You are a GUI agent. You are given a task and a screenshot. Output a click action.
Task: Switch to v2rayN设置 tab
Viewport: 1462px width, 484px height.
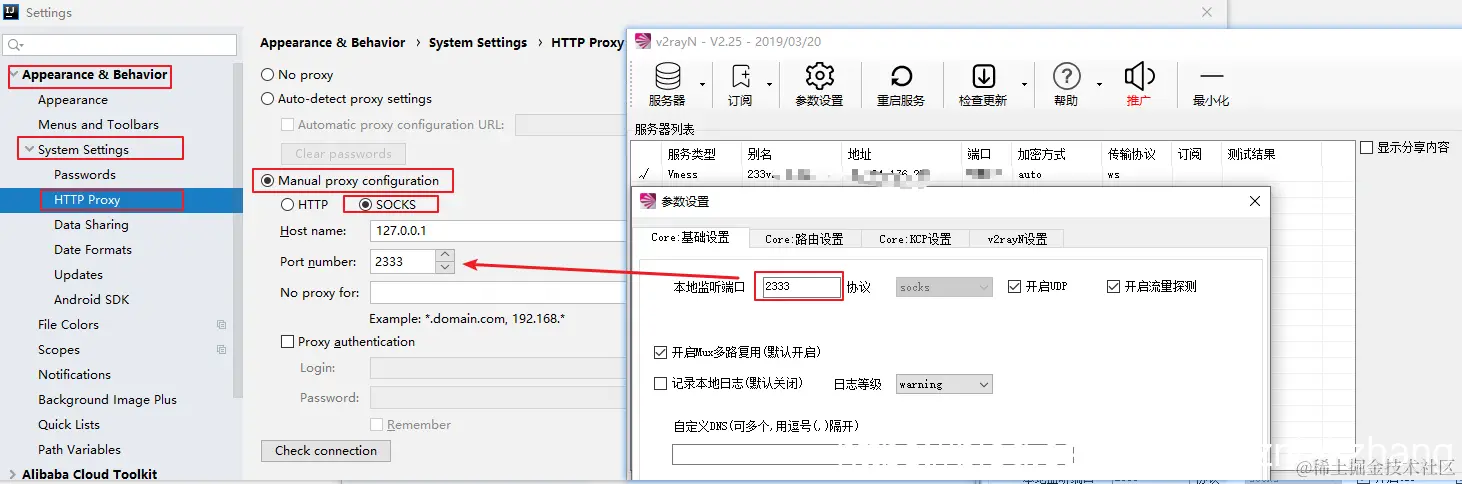[1017, 239]
